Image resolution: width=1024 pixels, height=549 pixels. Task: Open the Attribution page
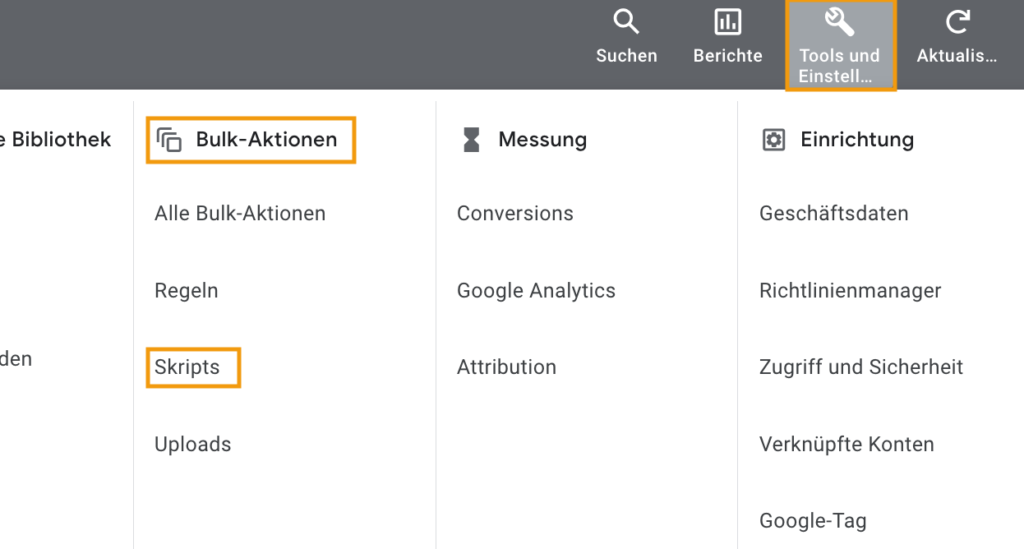[506, 367]
